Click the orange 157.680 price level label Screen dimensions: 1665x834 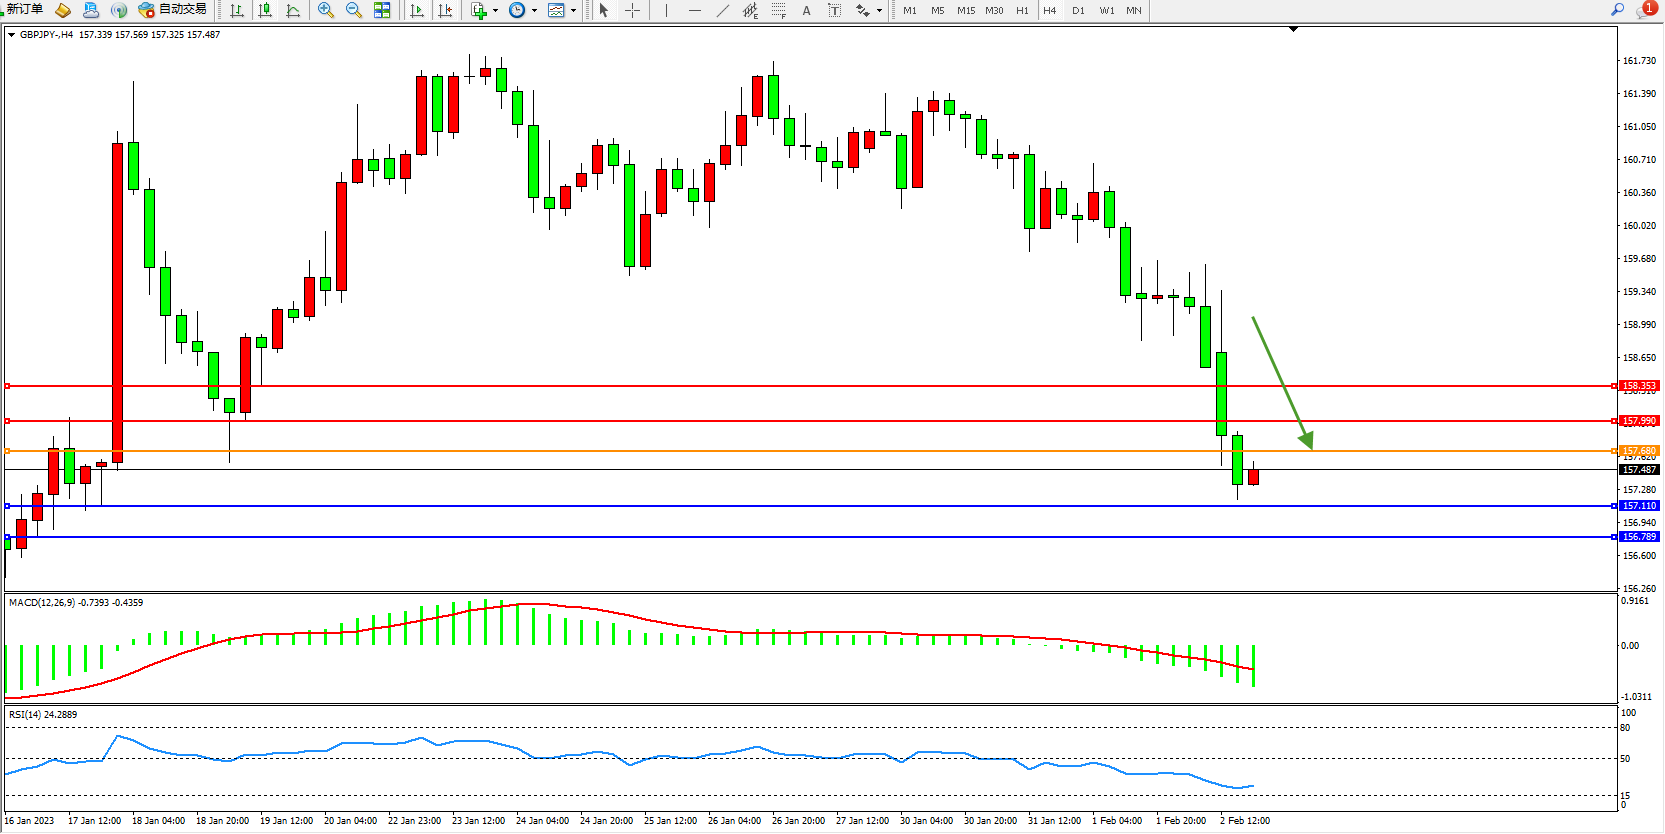pyautogui.click(x=1639, y=451)
